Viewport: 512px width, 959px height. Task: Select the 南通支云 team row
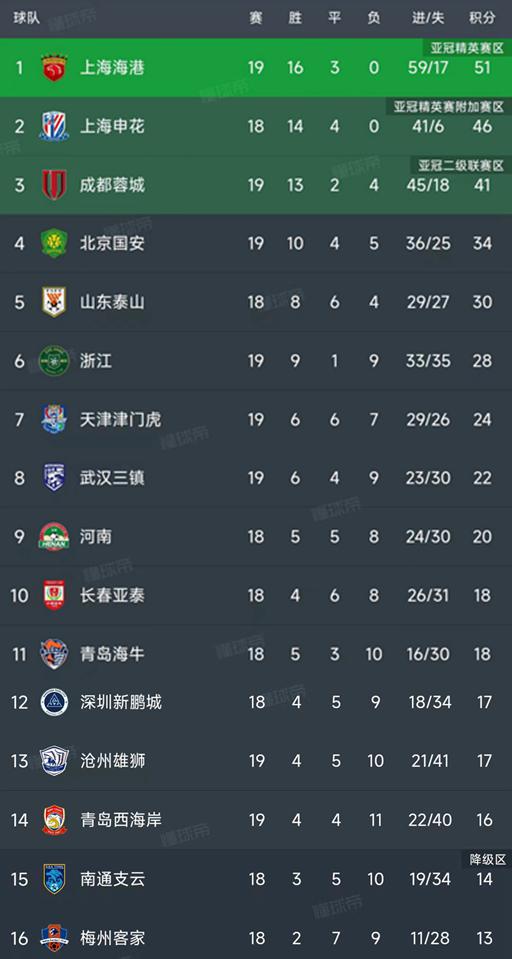pos(256,879)
